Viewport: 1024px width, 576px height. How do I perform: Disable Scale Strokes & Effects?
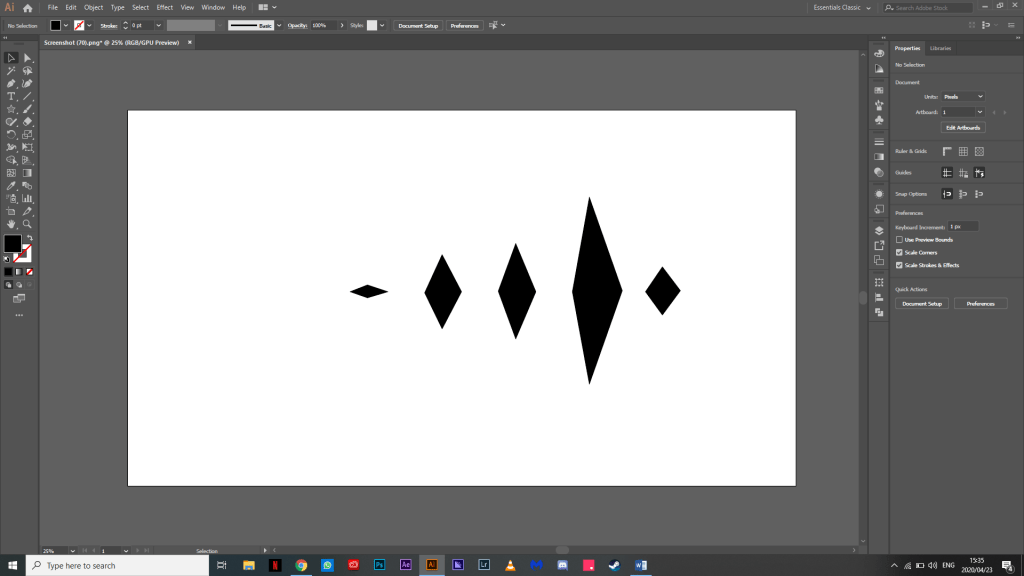click(899, 265)
